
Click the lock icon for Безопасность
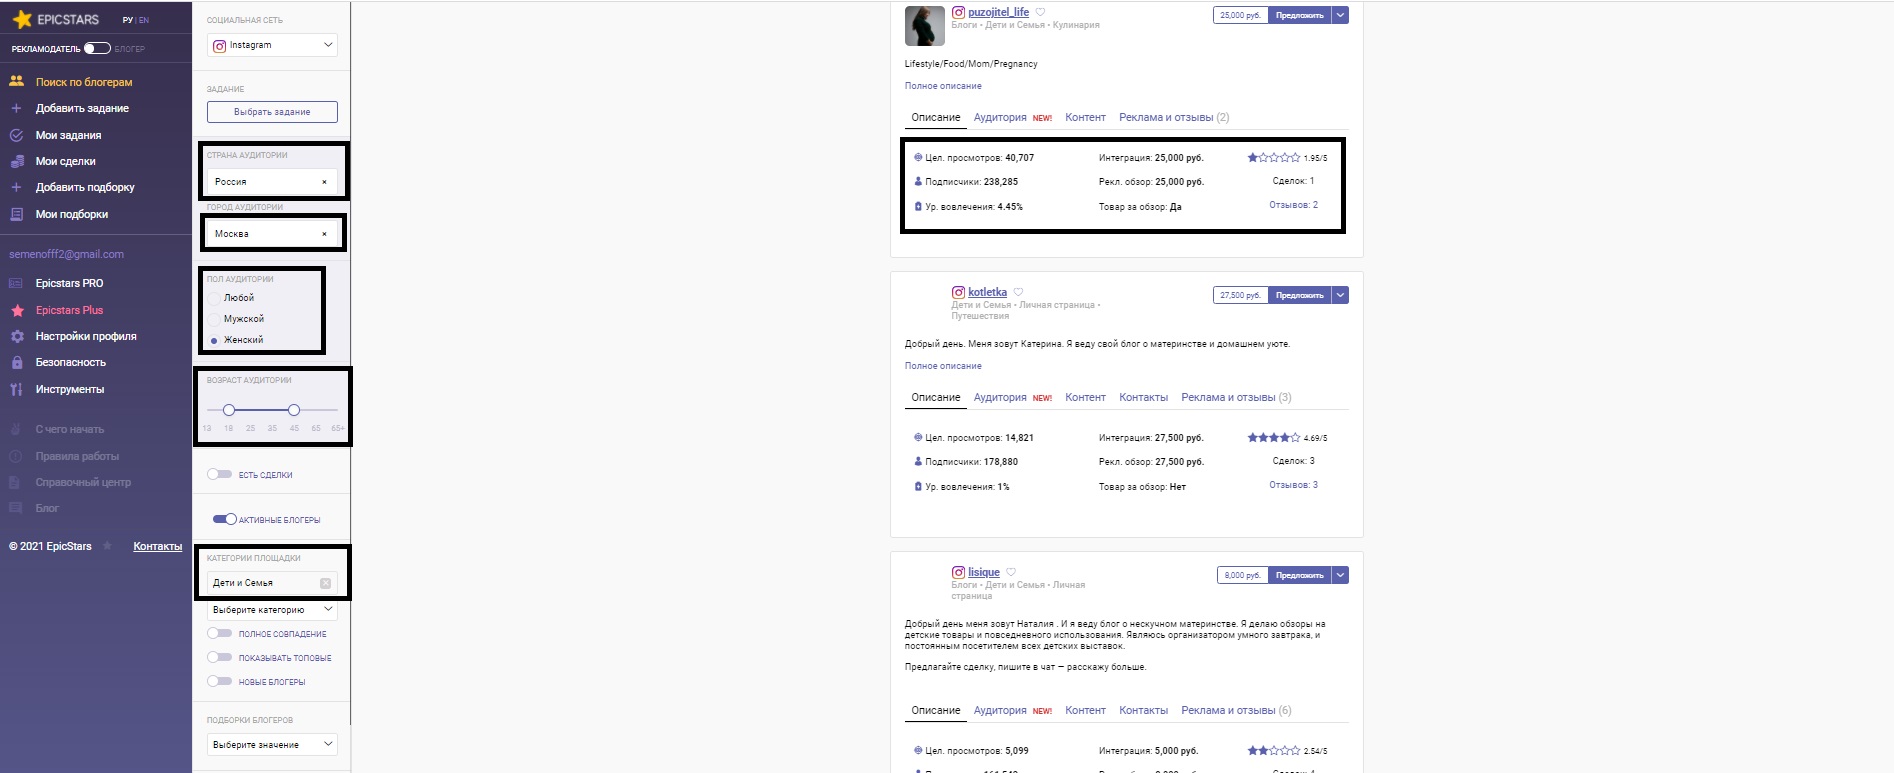tap(16, 362)
